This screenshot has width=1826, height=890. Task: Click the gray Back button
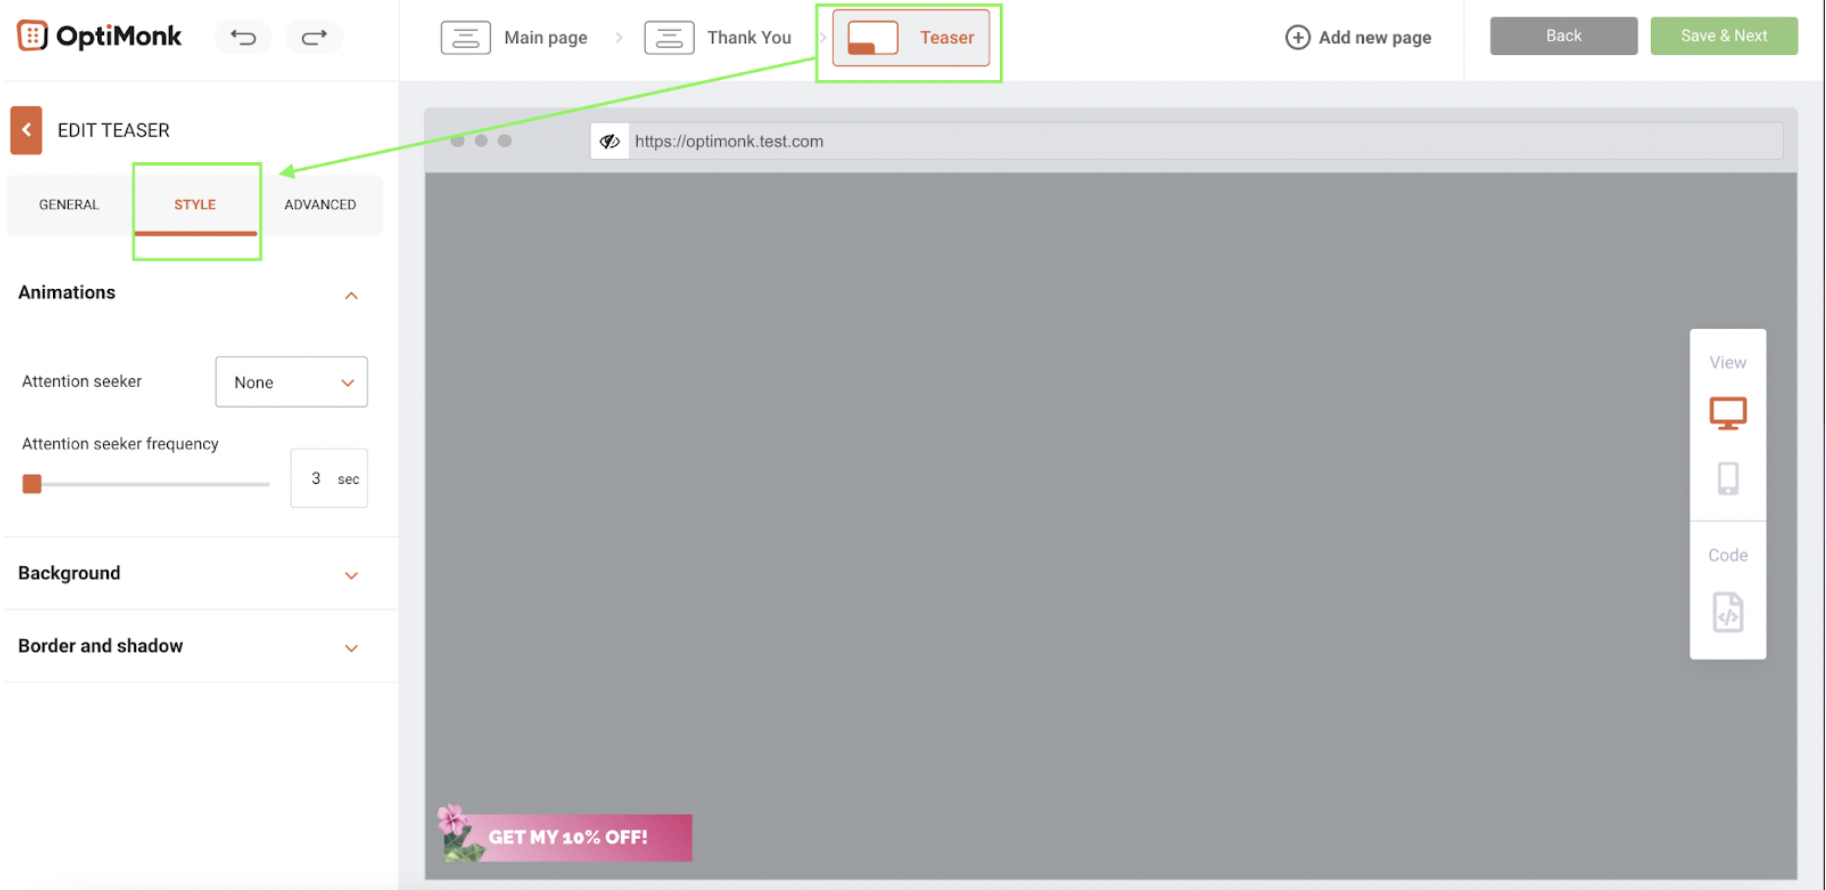click(1563, 36)
